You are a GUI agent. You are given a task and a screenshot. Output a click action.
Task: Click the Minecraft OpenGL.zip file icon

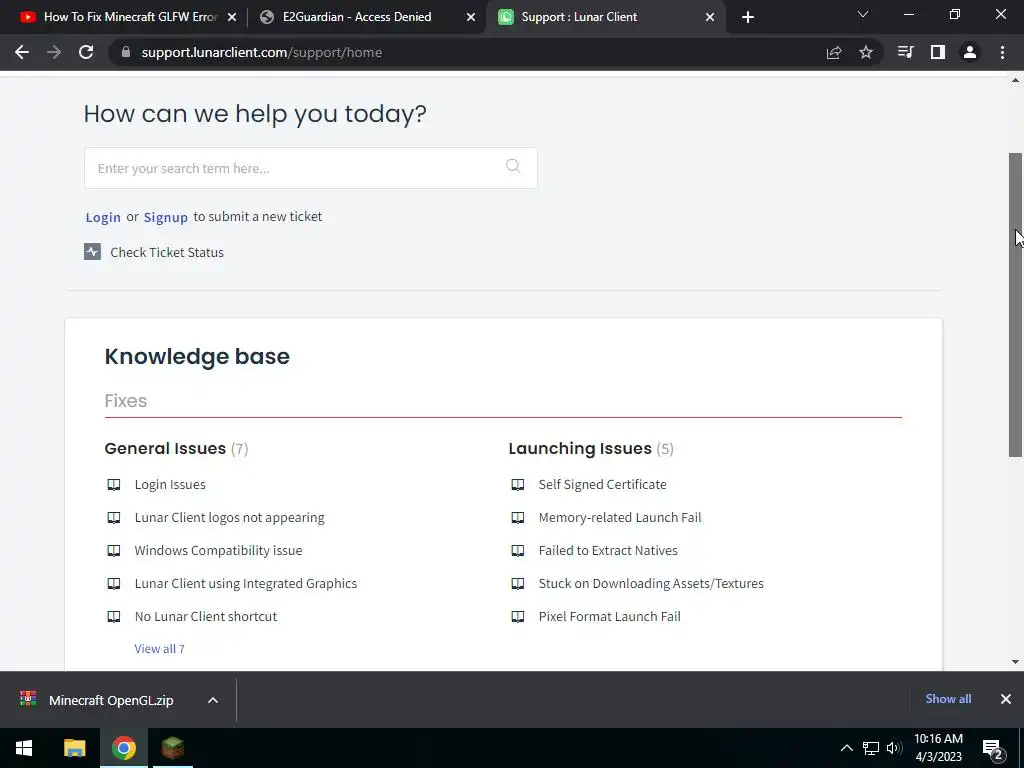click(28, 699)
